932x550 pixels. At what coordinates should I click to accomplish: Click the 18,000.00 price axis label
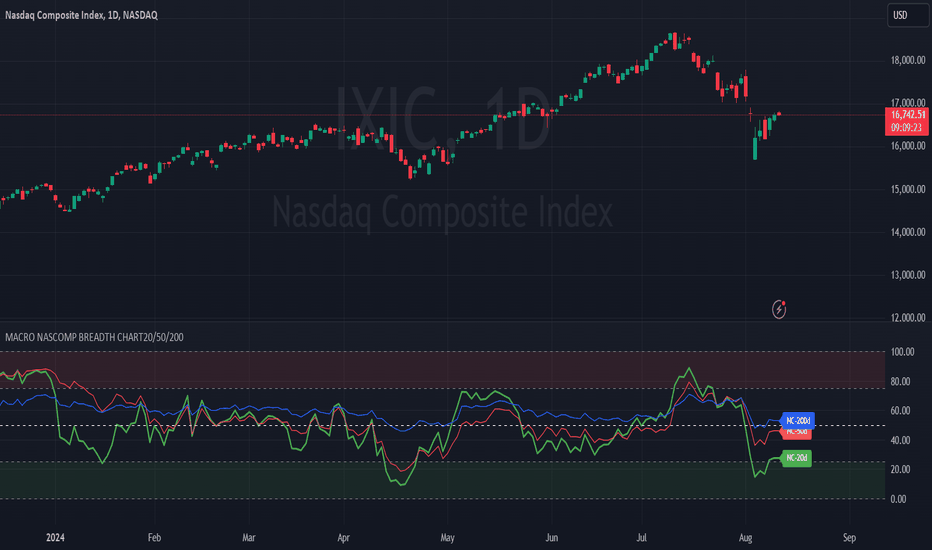click(908, 60)
